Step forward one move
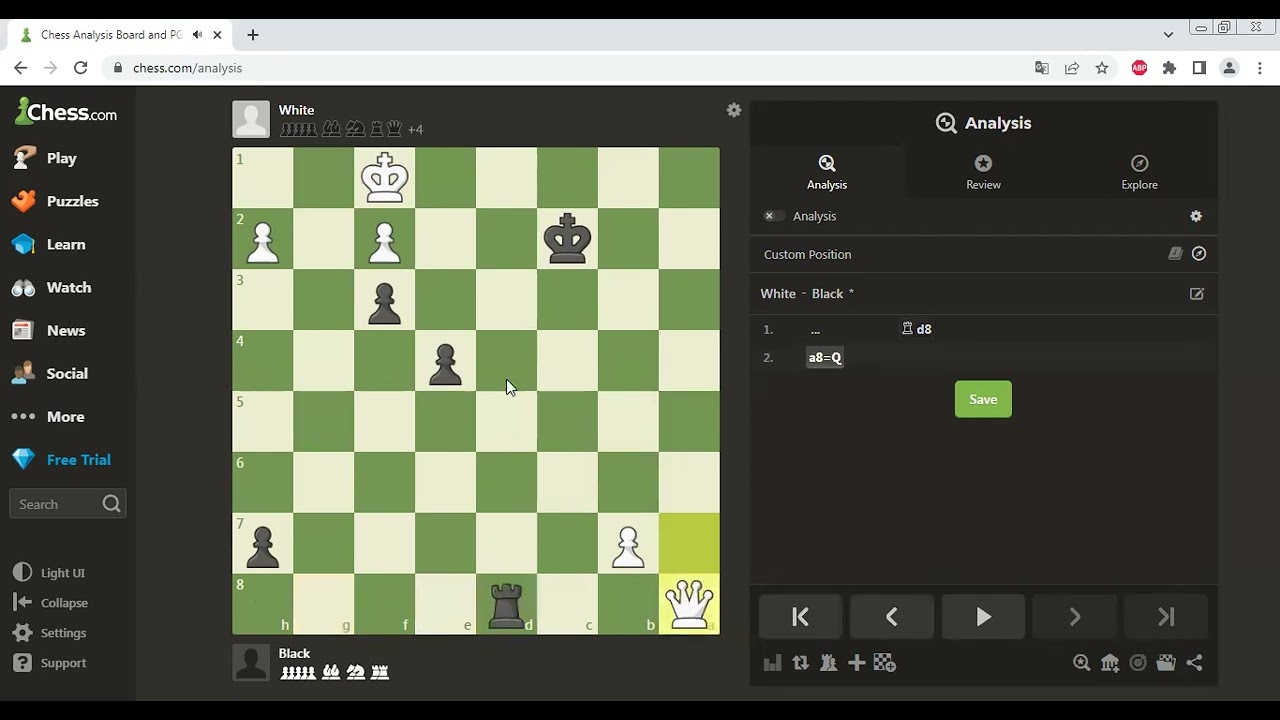The height and width of the screenshot is (720, 1280). 1075,617
